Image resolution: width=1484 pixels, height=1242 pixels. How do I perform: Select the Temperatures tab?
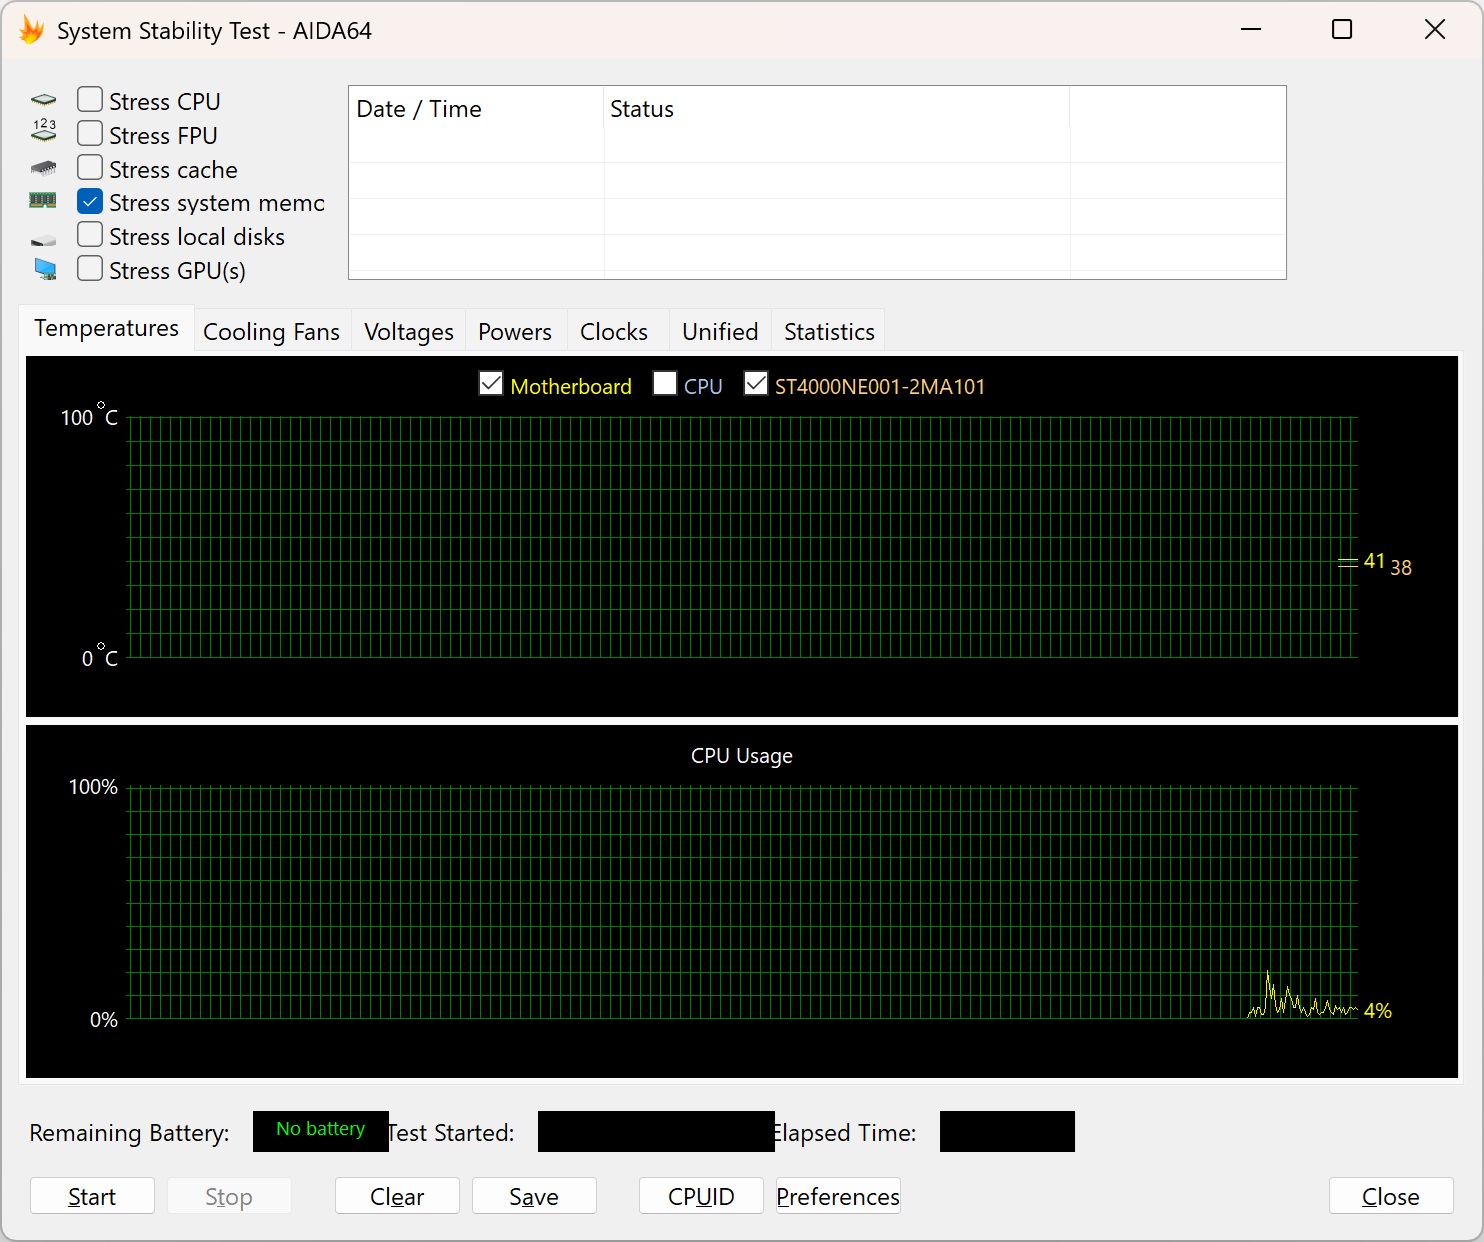coord(107,328)
